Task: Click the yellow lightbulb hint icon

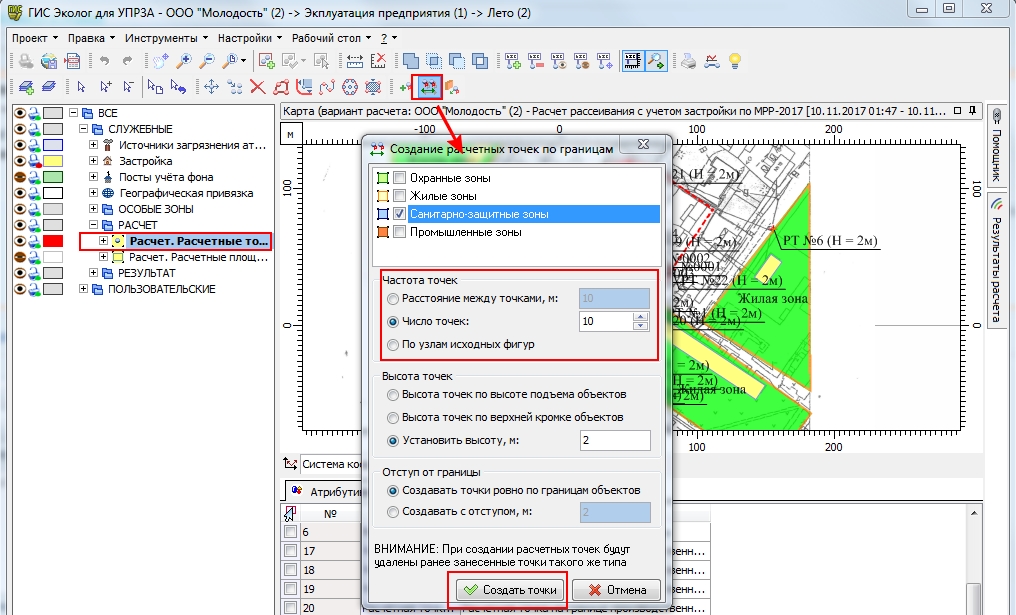Action: click(x=734, y=61)
